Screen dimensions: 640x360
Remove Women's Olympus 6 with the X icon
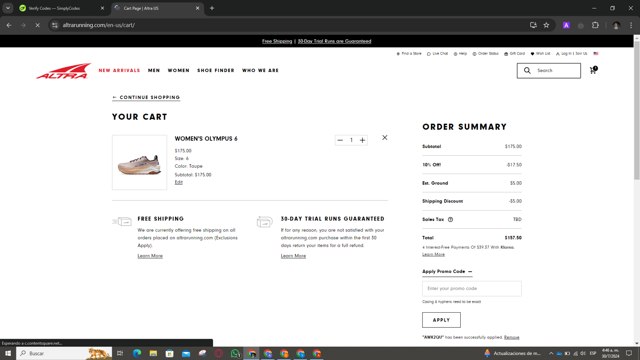tap(384, 138)
